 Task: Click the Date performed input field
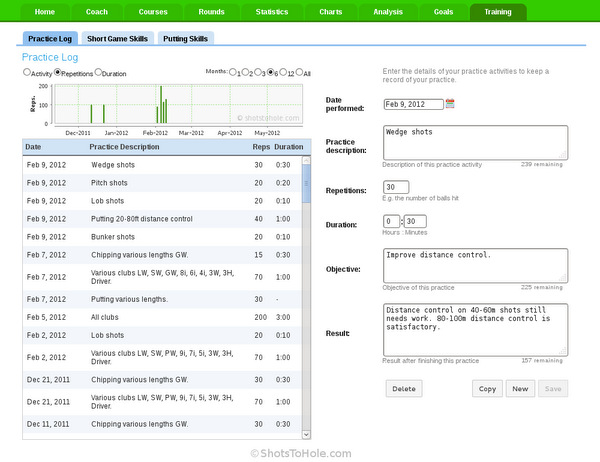coord(414,104)
